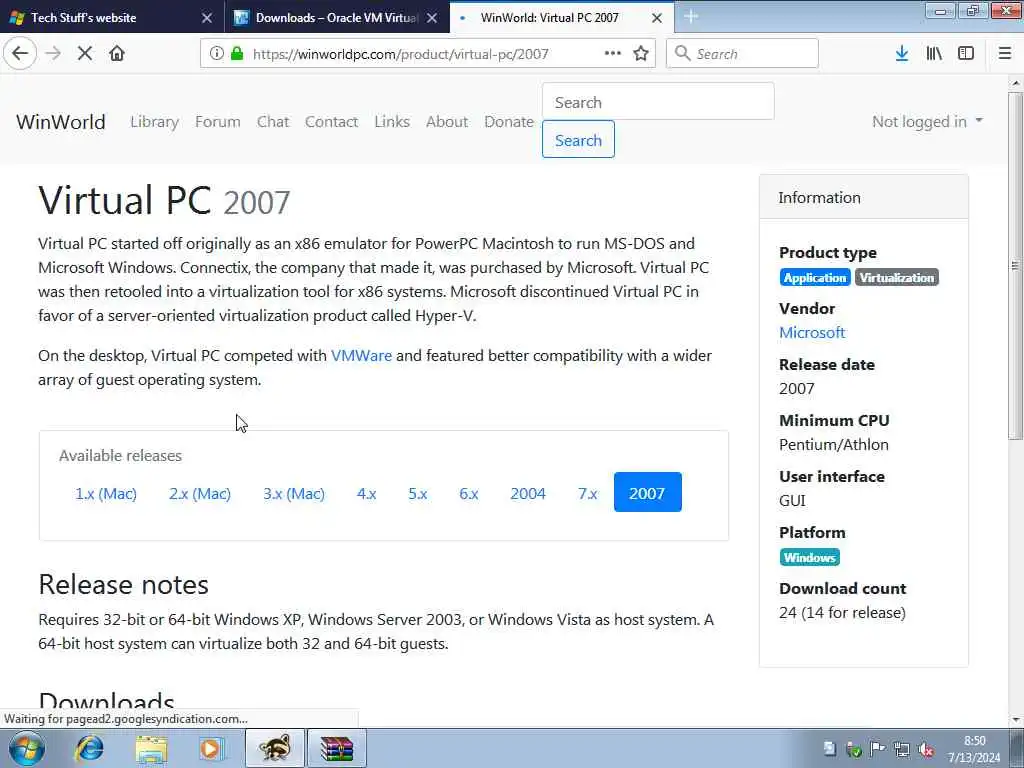Open the Microsoft vendor link
Image resolution: width=1024 pixels, height=768 pixels.
812,332
